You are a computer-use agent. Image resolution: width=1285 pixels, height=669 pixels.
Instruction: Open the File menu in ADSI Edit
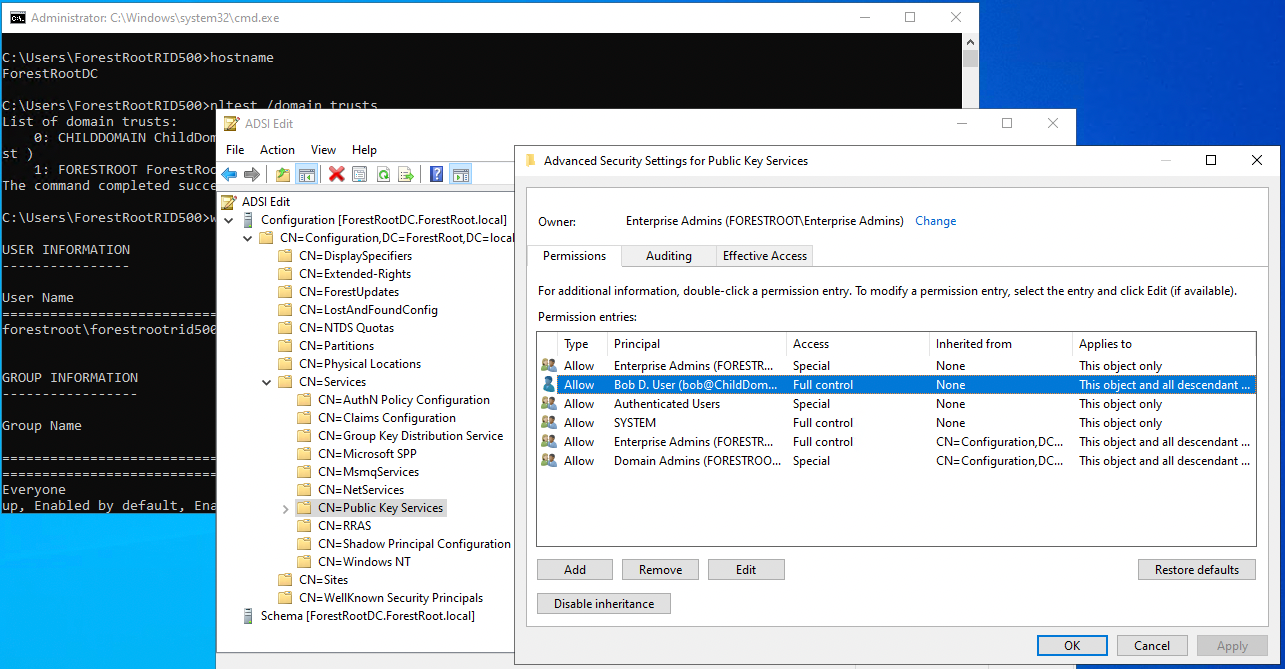235,149
